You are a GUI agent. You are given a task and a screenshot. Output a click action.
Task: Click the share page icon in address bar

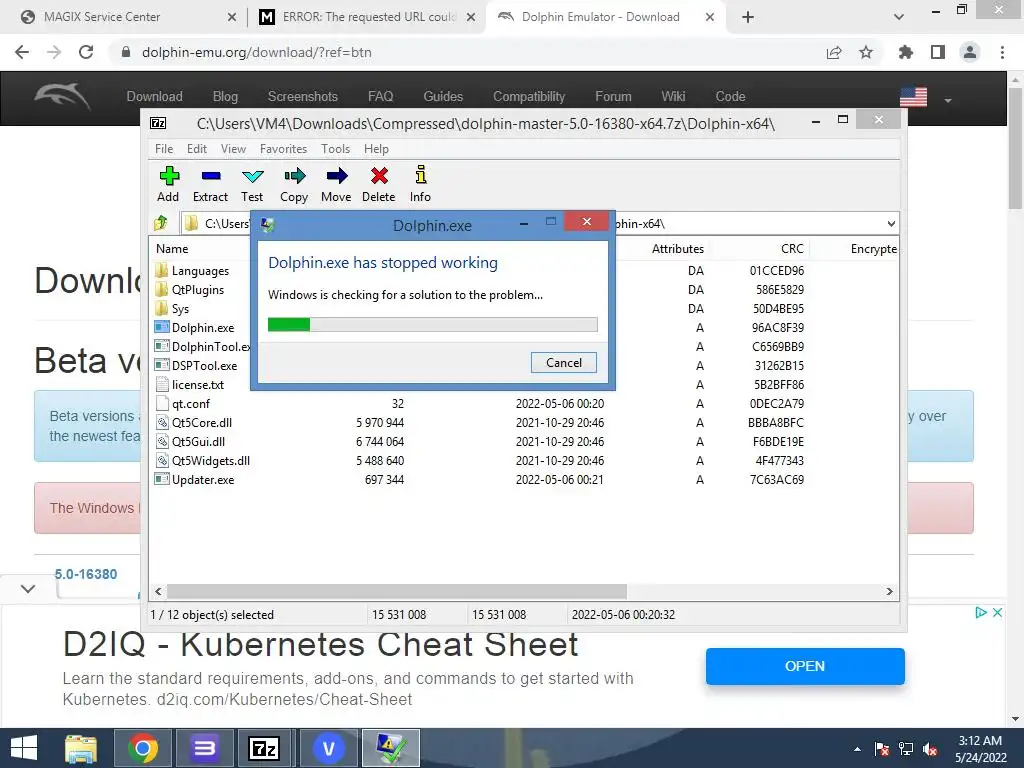click(x=834, y=52)
